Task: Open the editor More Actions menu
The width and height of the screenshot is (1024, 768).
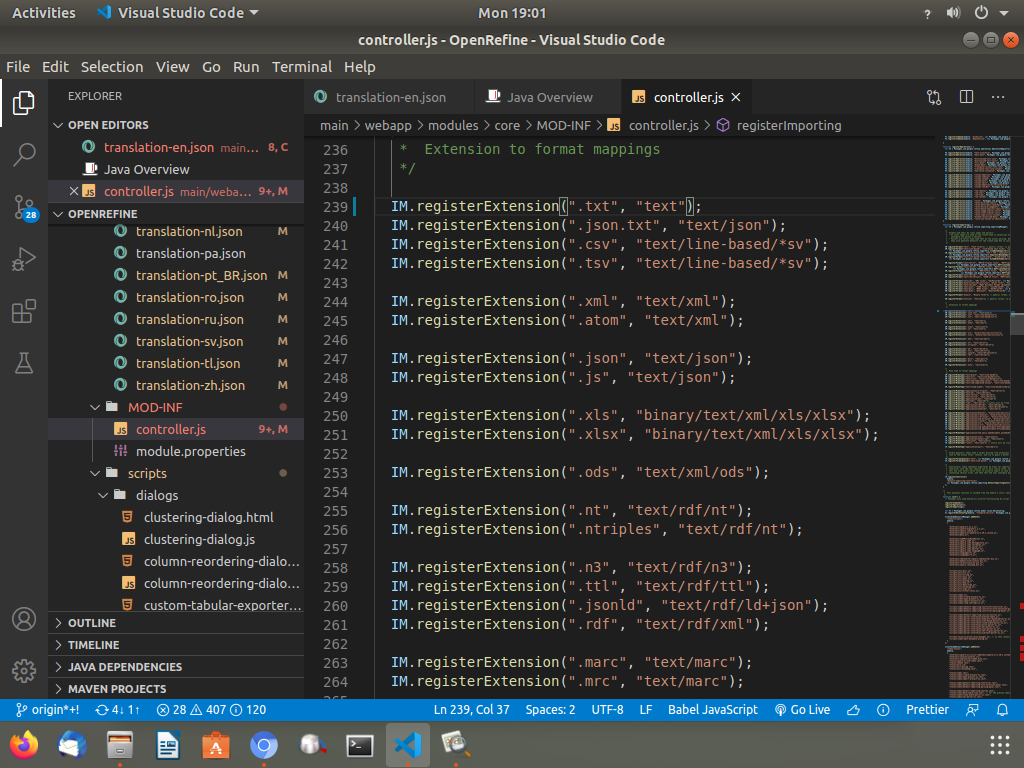Action: tap(998, 97)
